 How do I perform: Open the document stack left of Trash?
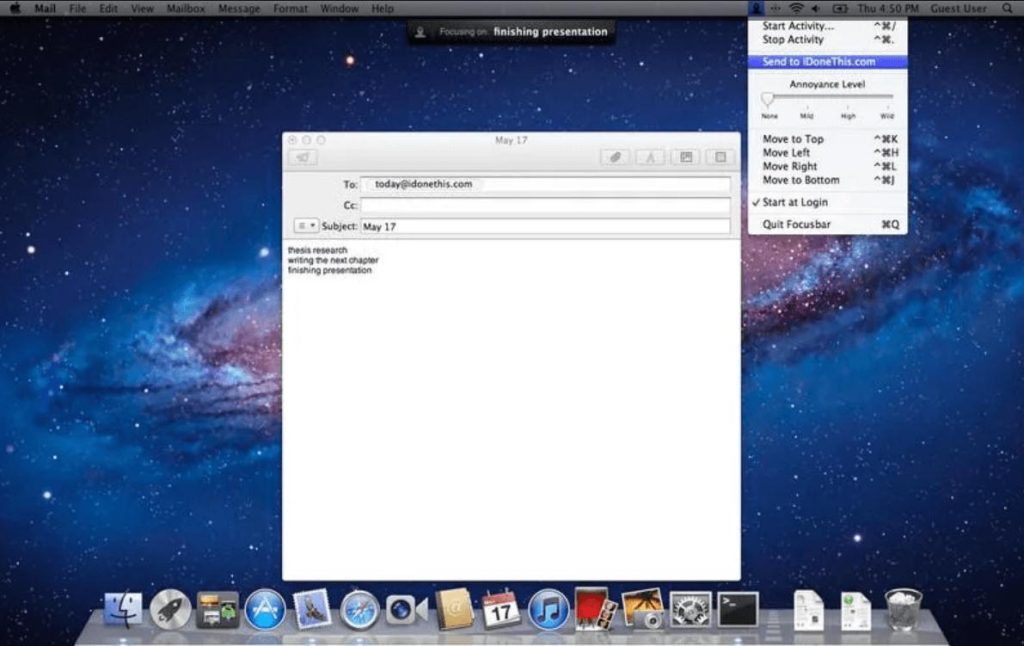click(x=856, y=611)
